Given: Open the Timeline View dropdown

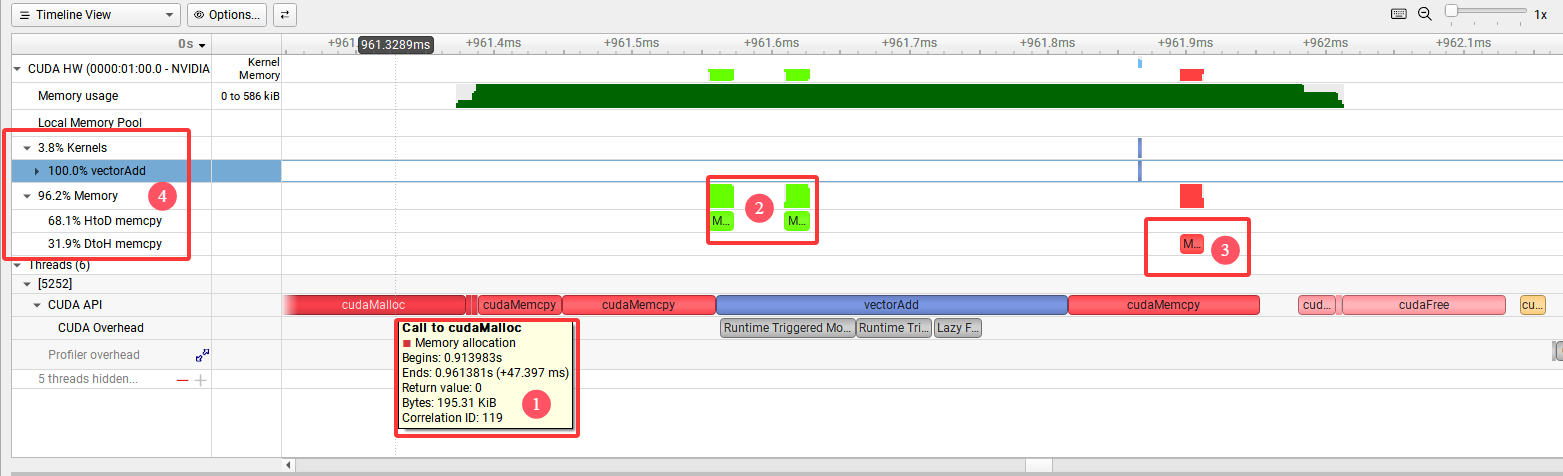Looking at the screenshot, I should click(96, 15).
